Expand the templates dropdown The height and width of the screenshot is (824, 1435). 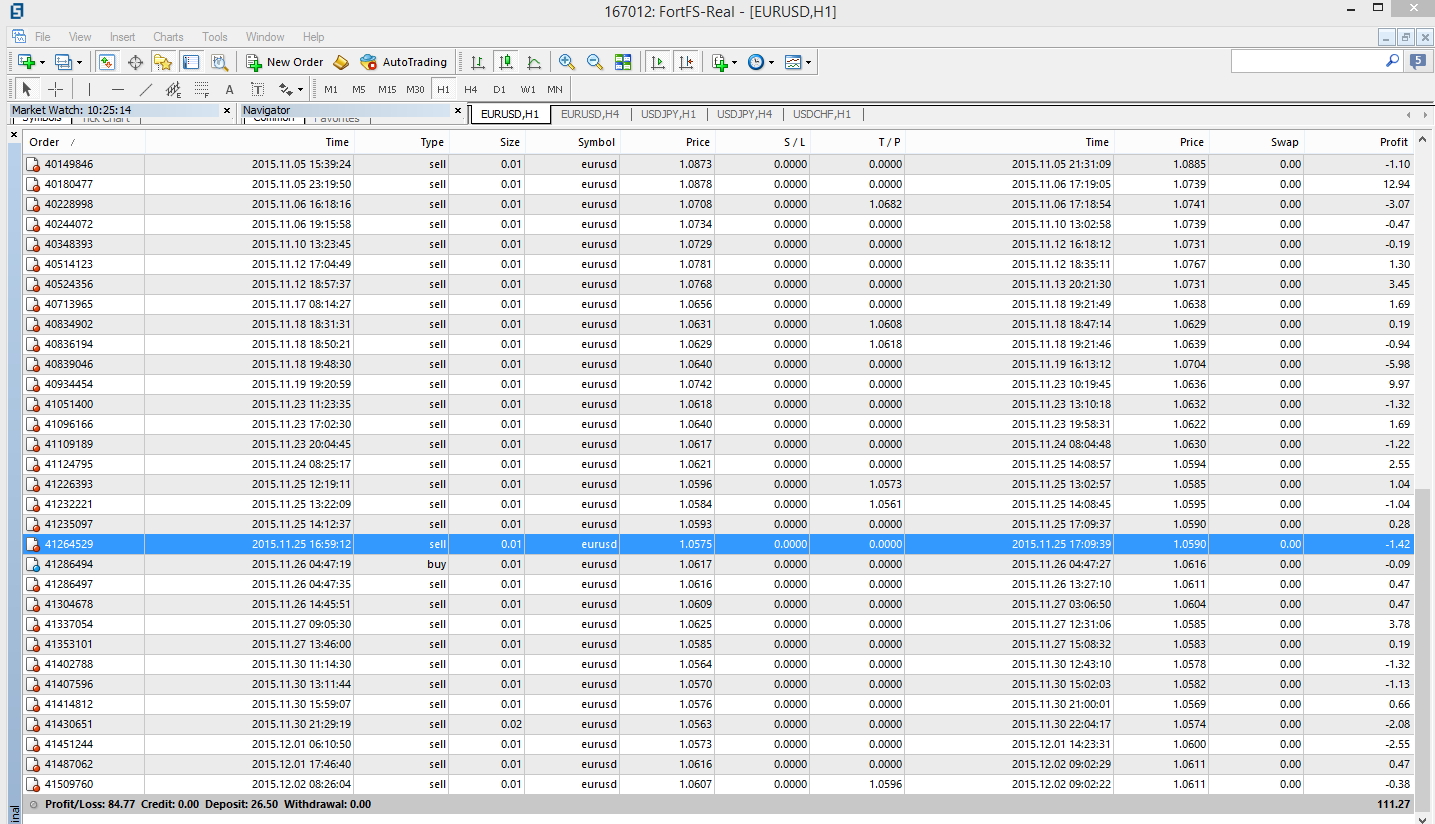[x=808, y=62]
